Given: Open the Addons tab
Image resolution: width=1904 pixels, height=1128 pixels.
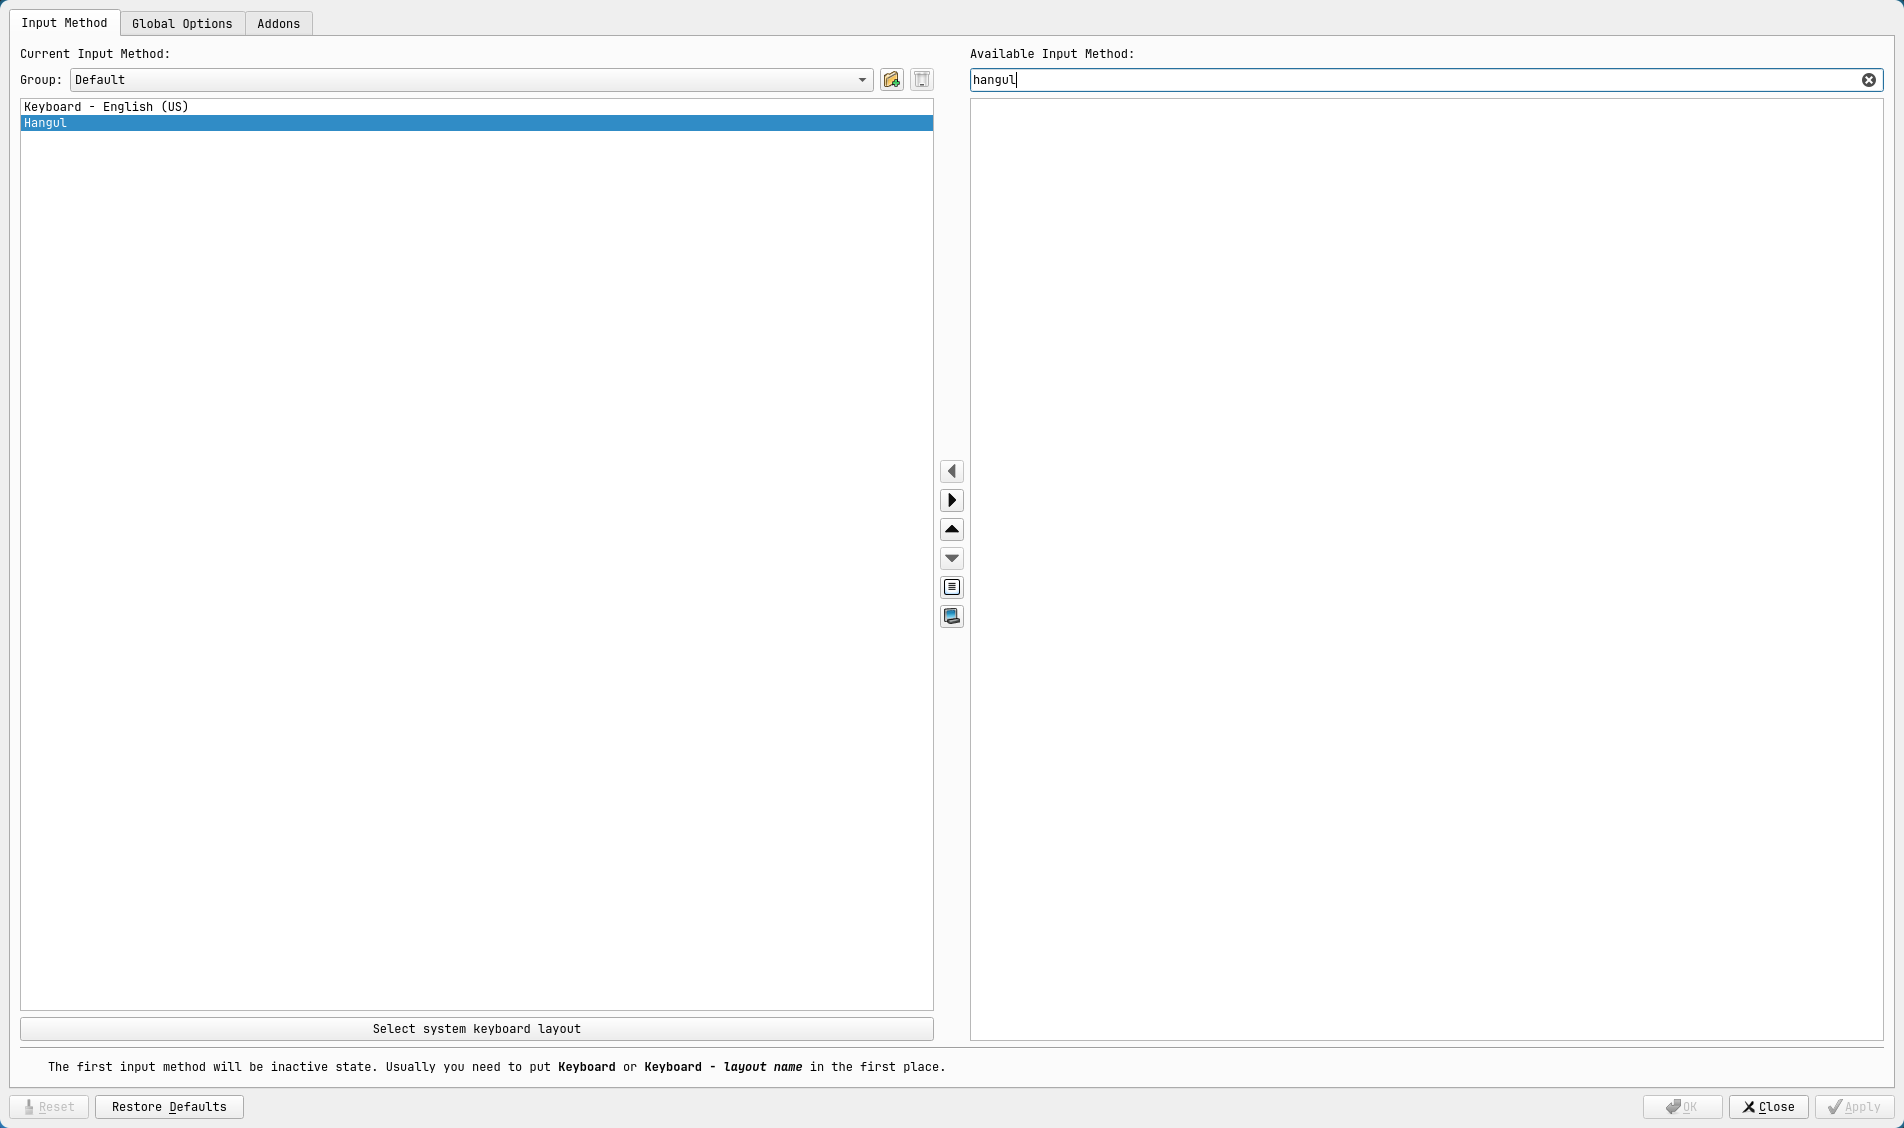Looking at the screenshot, I should [278, 23].
